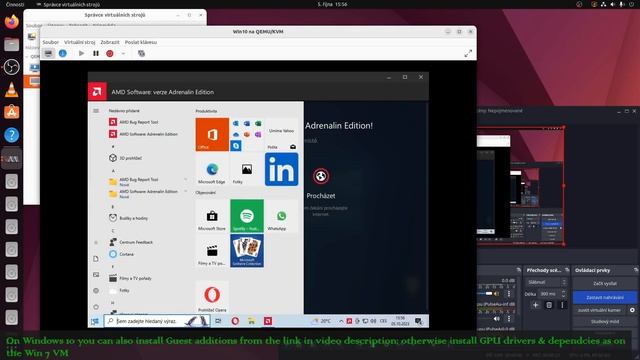Open the LinkedIn tile
This screenshot has width=640, height=360.
point(281,170)
